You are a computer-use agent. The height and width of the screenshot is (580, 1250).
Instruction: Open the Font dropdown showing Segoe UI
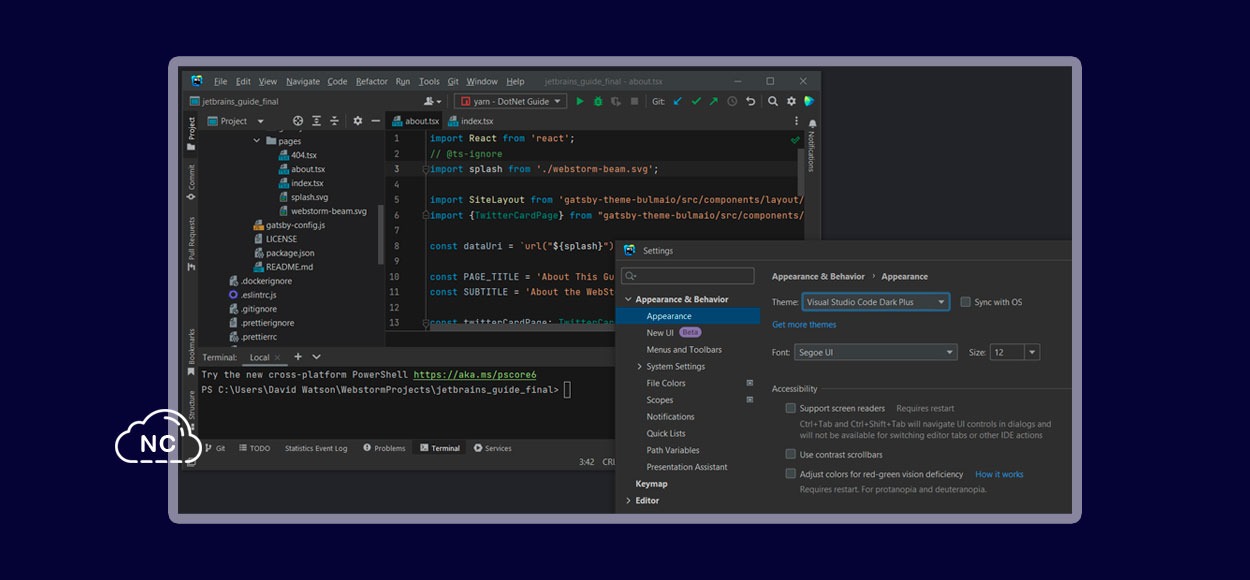[876, 352]
